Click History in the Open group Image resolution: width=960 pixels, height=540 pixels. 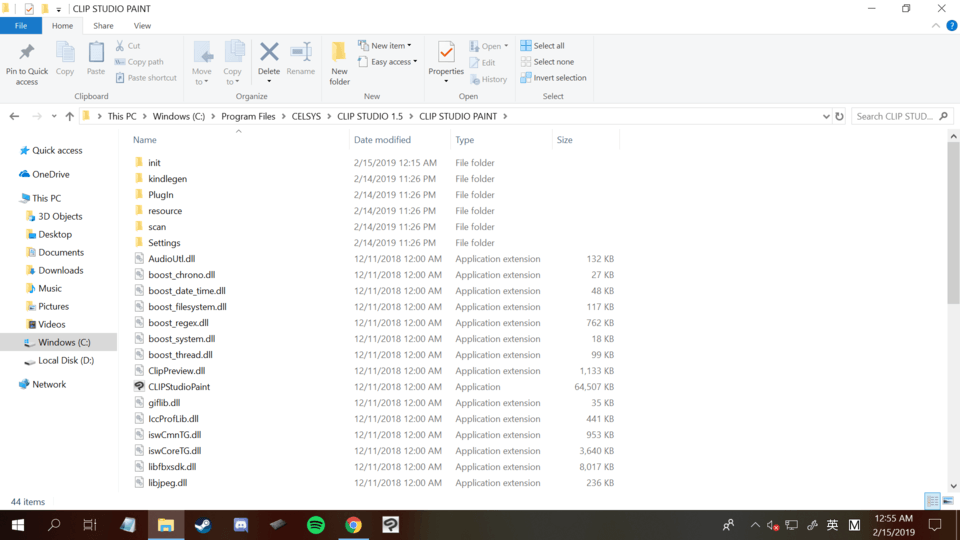tap(489, 79)
